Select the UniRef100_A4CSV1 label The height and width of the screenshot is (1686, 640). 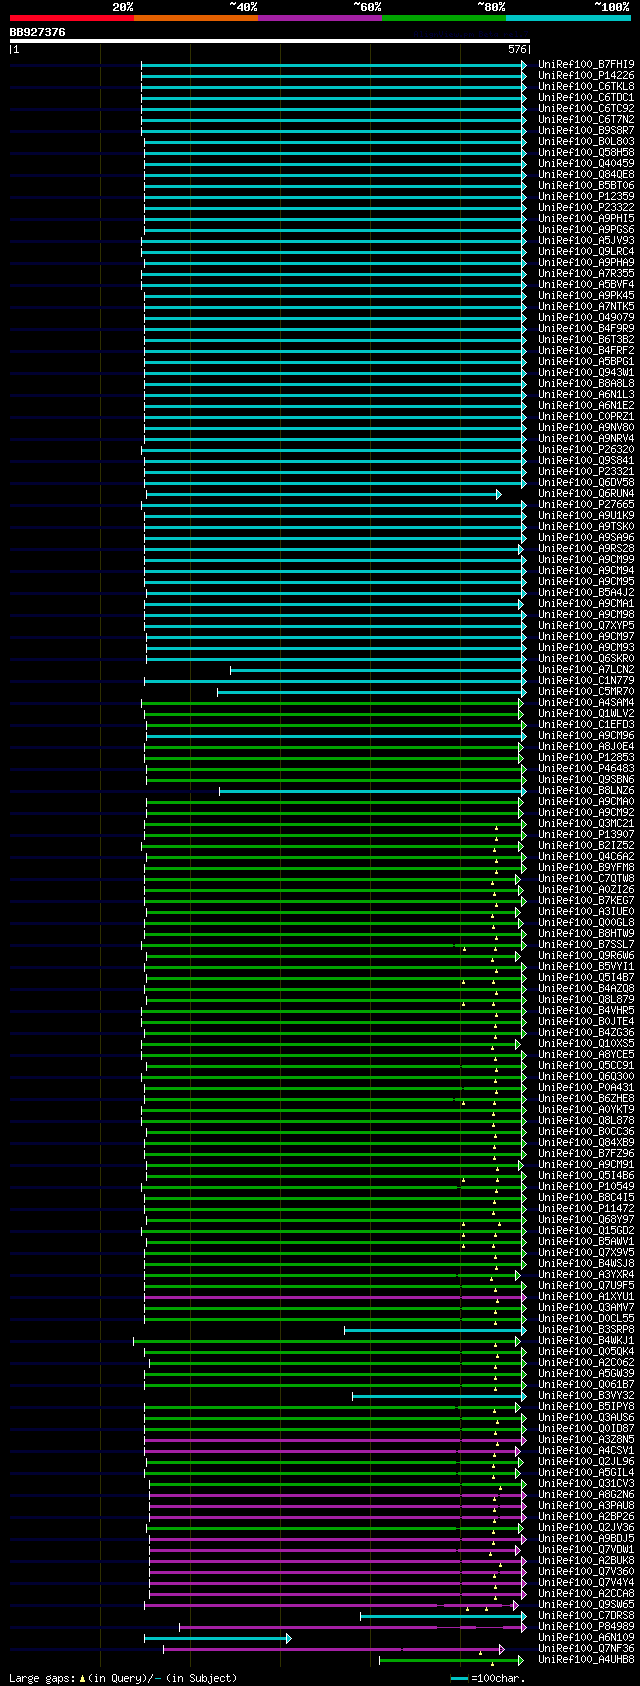click(x=586, y=1450)
